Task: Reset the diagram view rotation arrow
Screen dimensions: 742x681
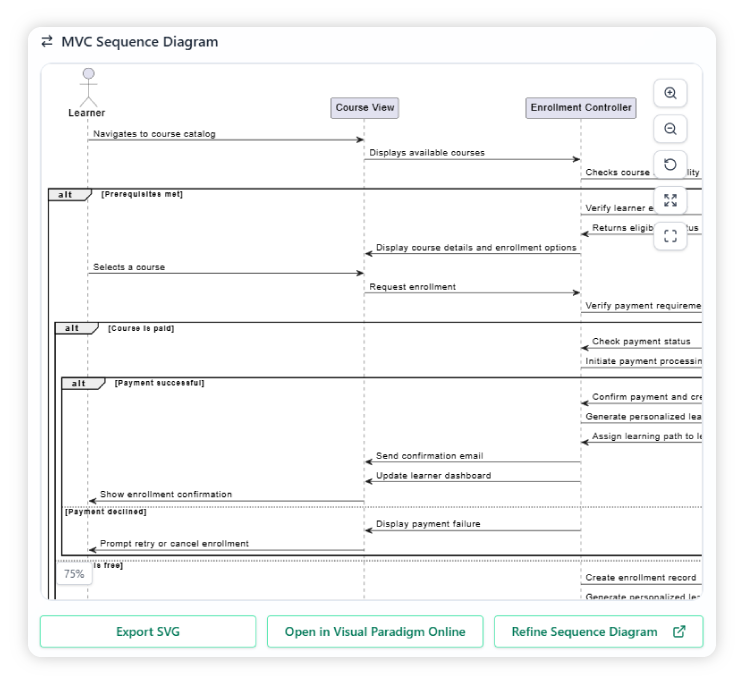Action: click(x=670, y=165)
